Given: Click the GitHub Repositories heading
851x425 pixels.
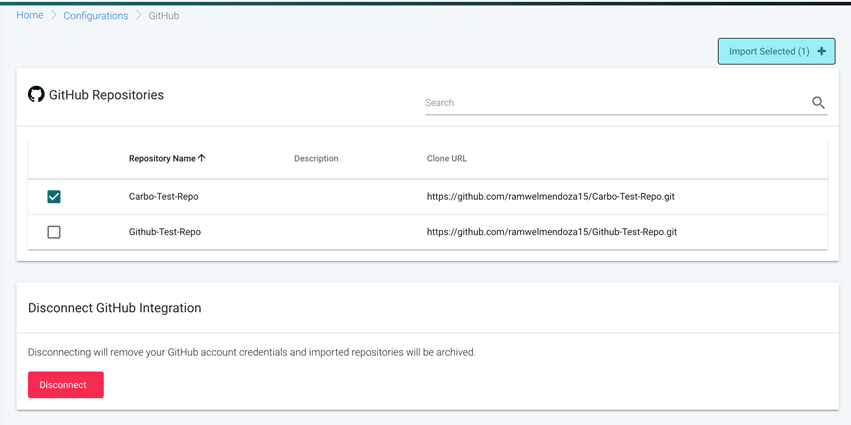Looking at the screenshot, I should click(x=106, y=95).
